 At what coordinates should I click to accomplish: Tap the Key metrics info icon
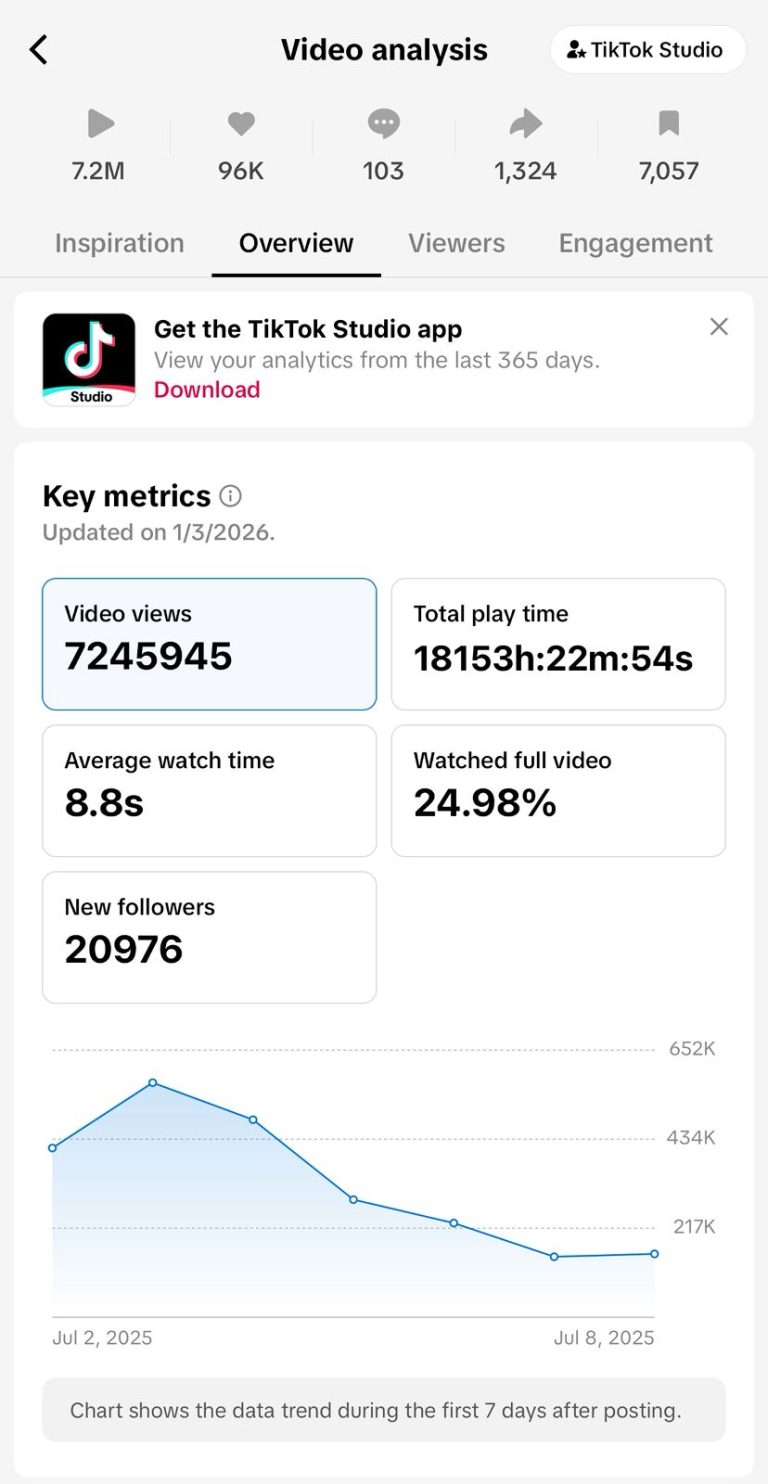(230, 496)
